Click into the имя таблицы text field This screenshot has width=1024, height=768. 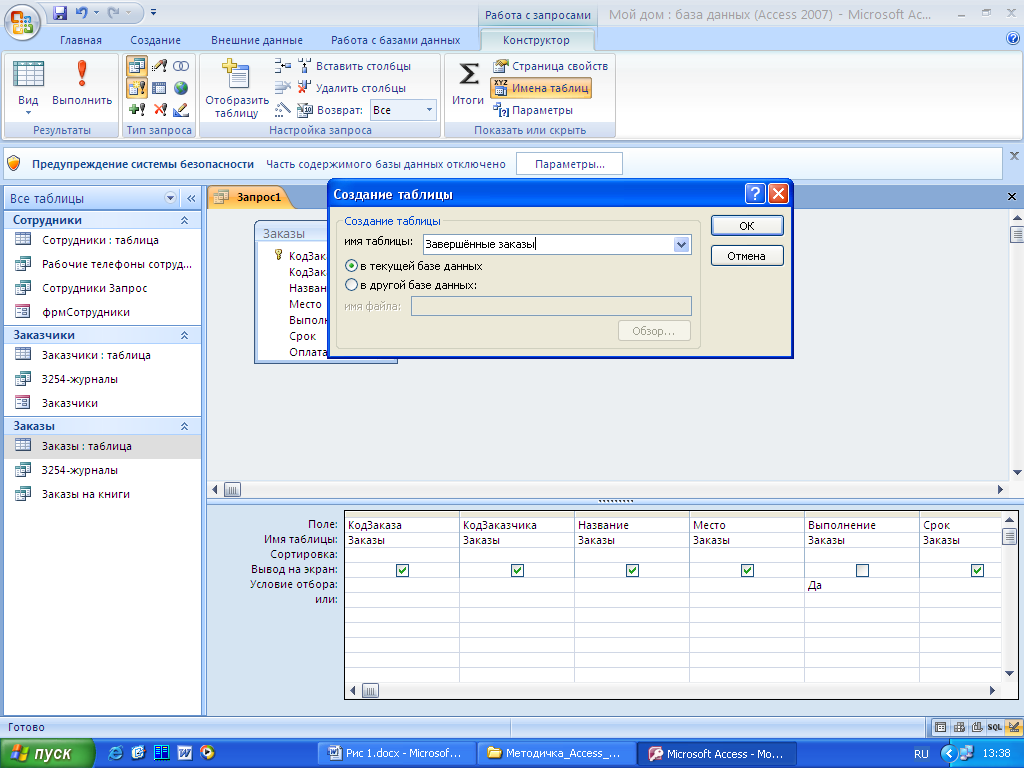(549, 244)
